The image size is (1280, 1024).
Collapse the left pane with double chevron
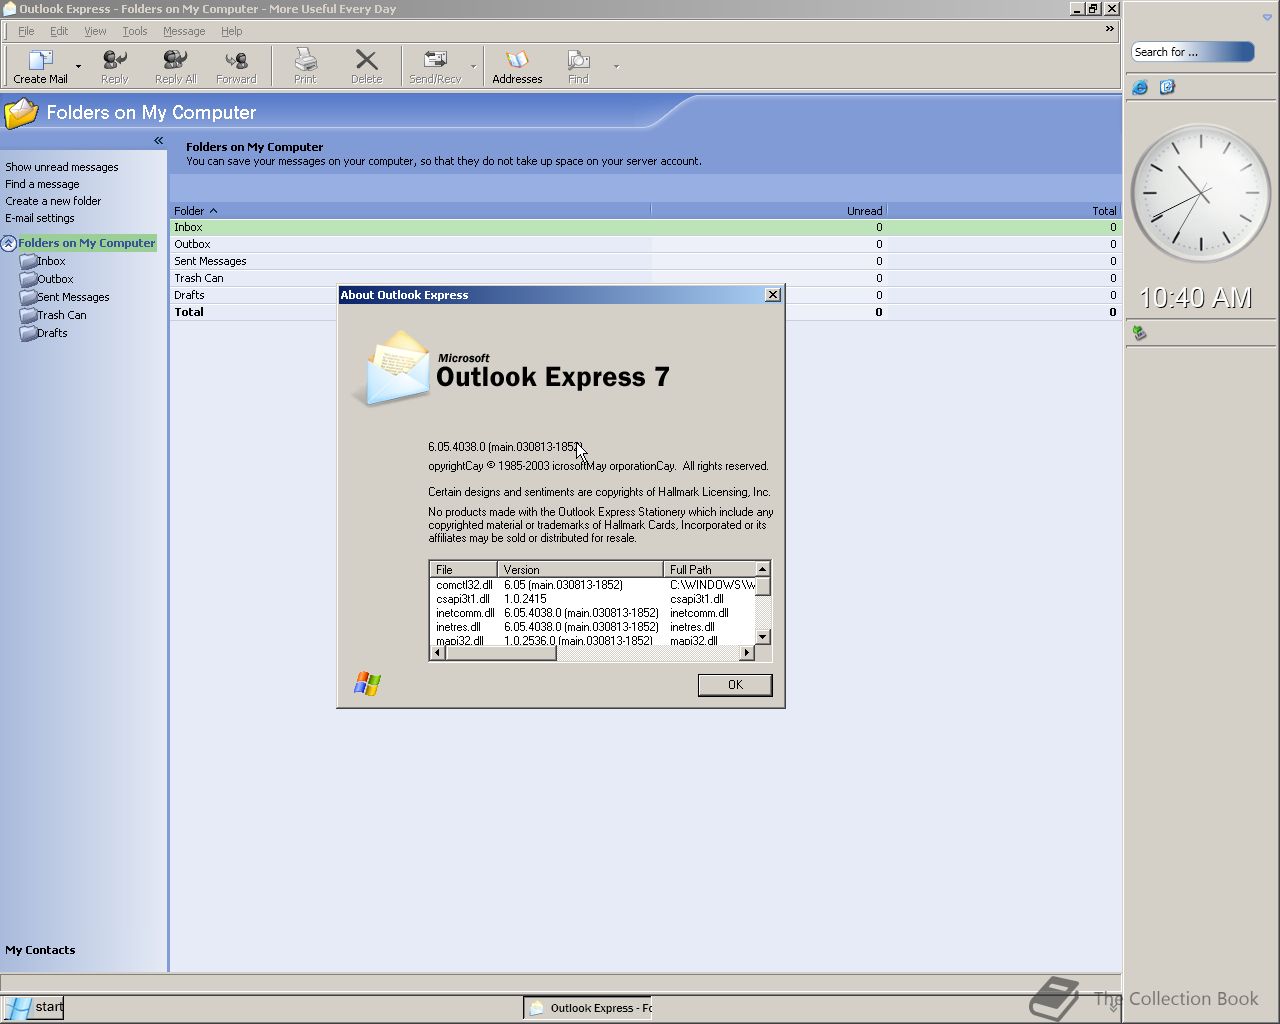[158, 141]
